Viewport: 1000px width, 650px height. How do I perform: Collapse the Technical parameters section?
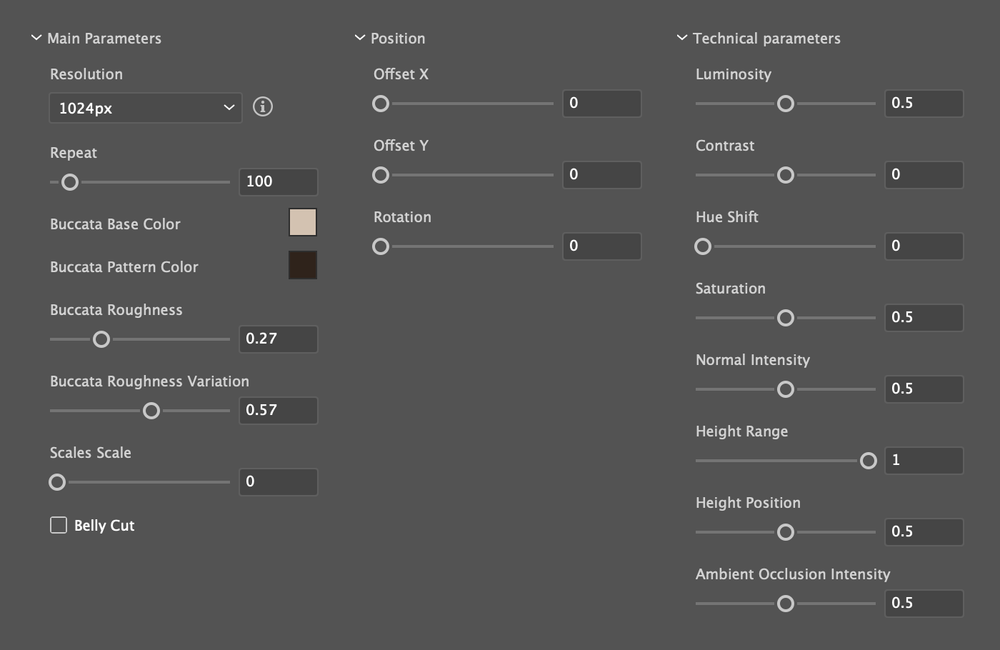682,38
